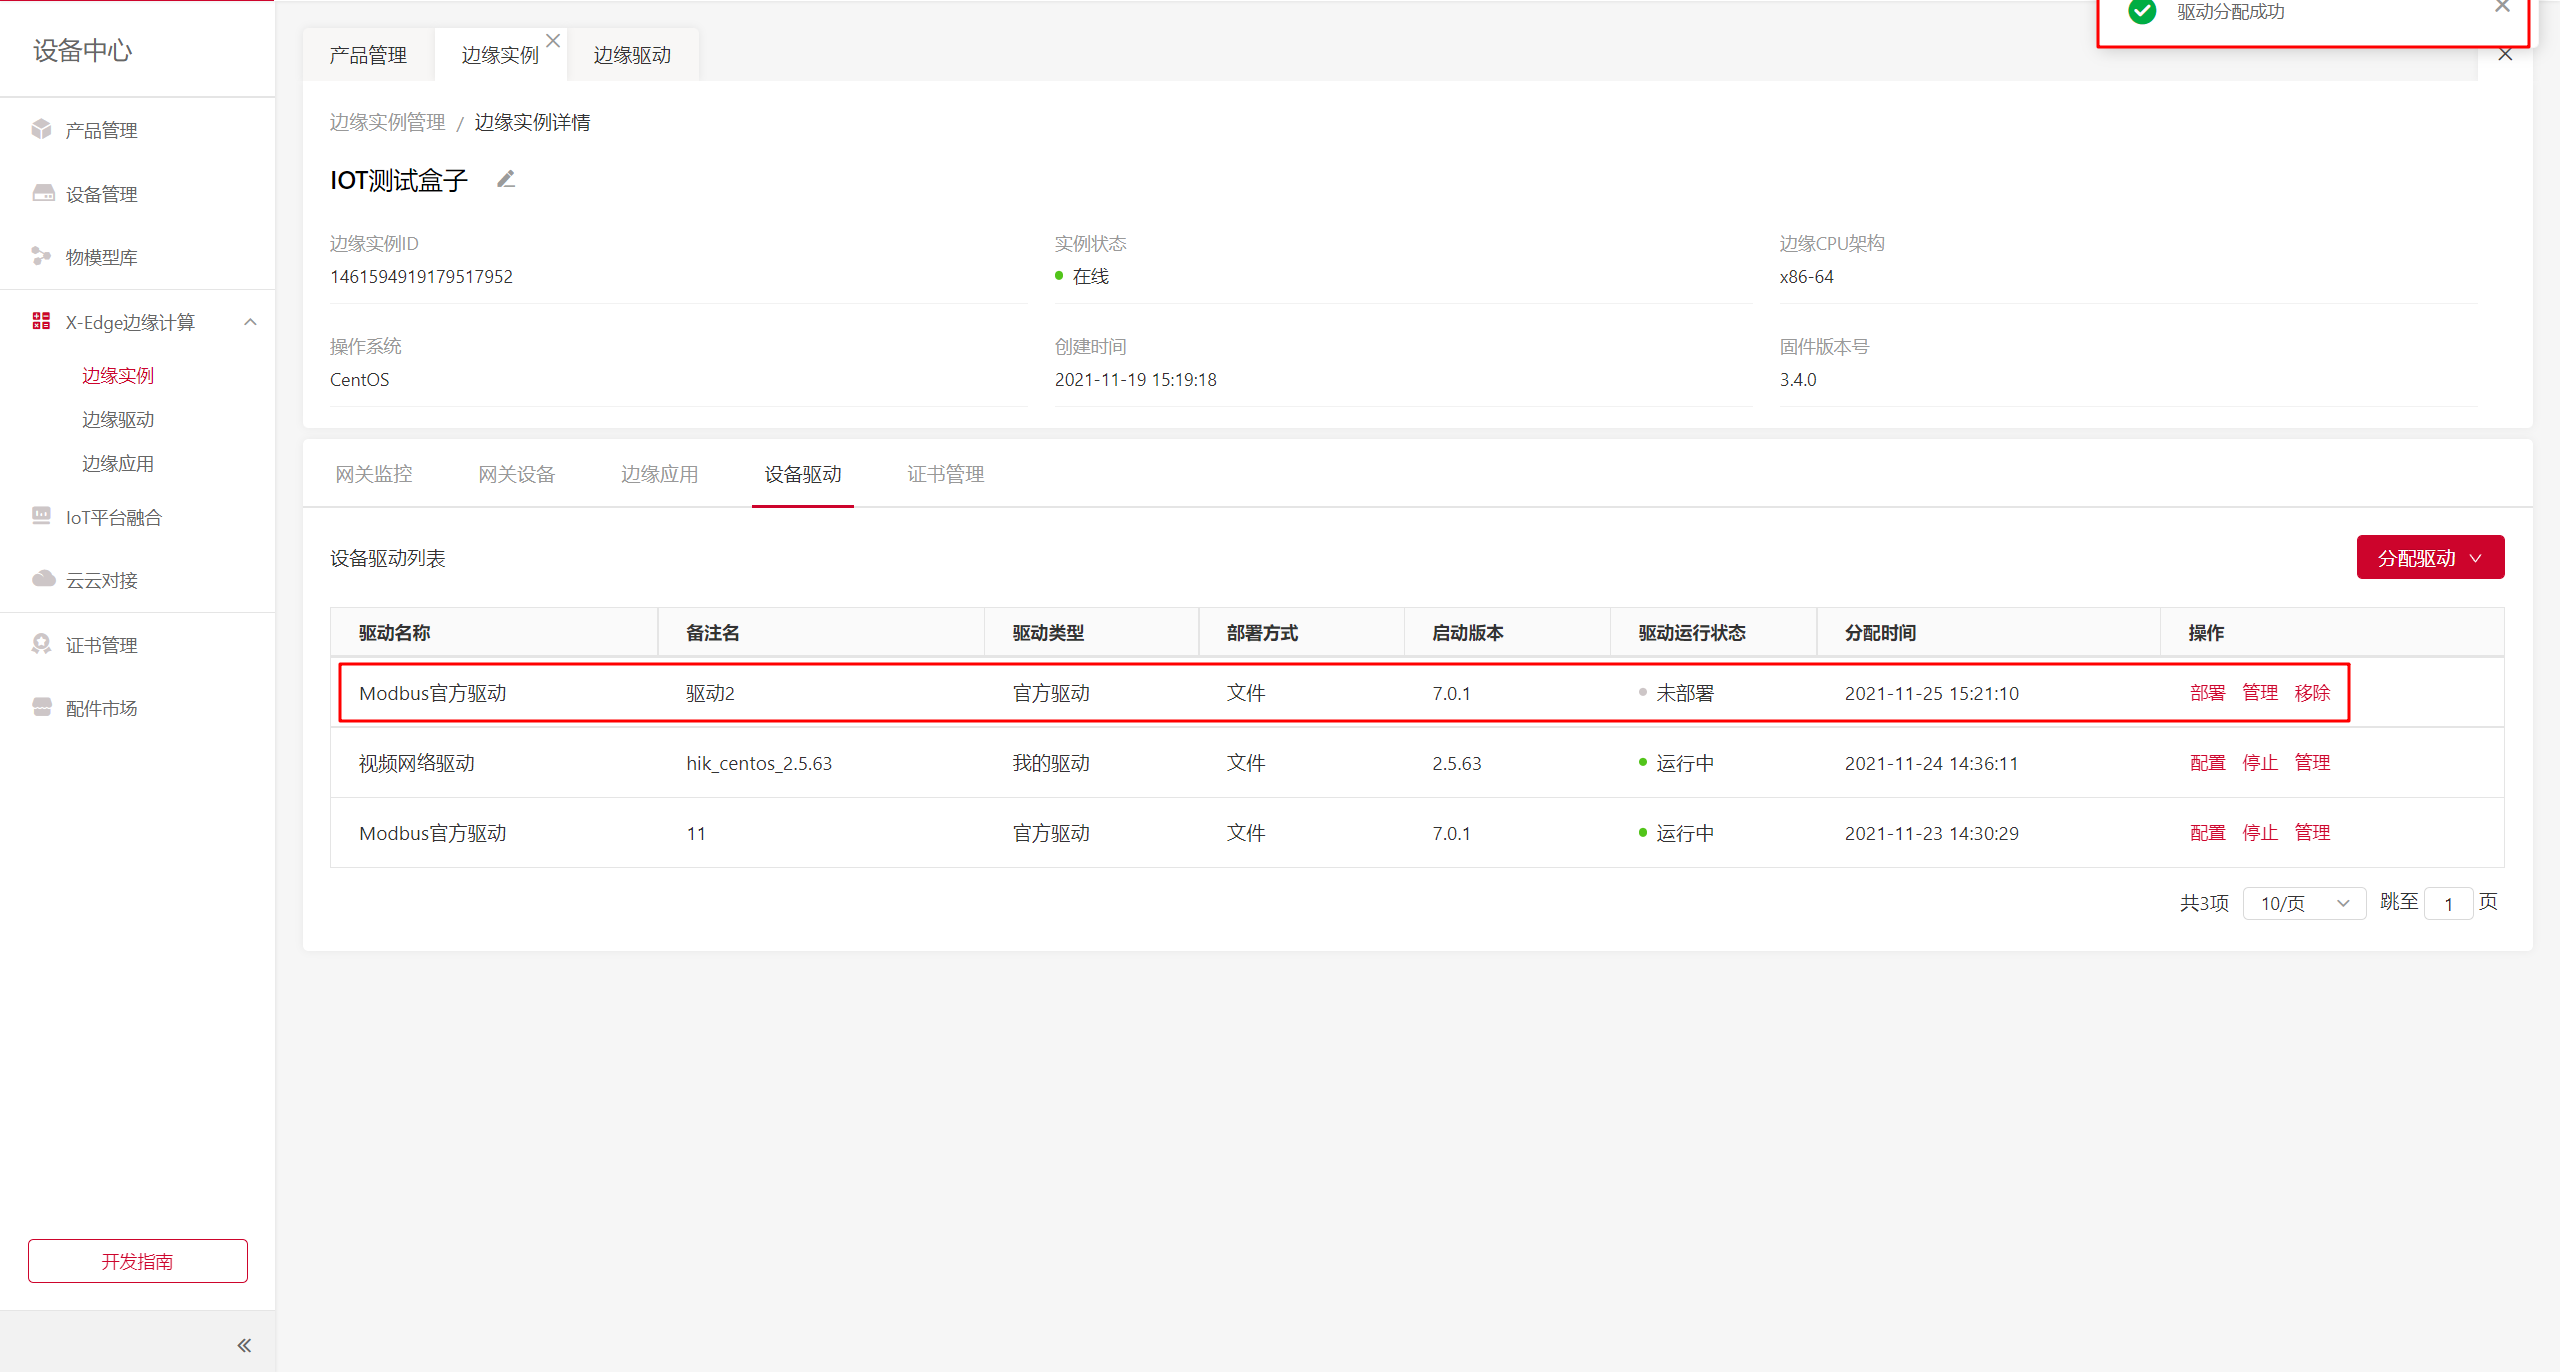Dismiss the 驱动分配成功 notification
The width and height of the screenshot is (2560, 1372).
pyautogui.click(x=2502, y=7)
